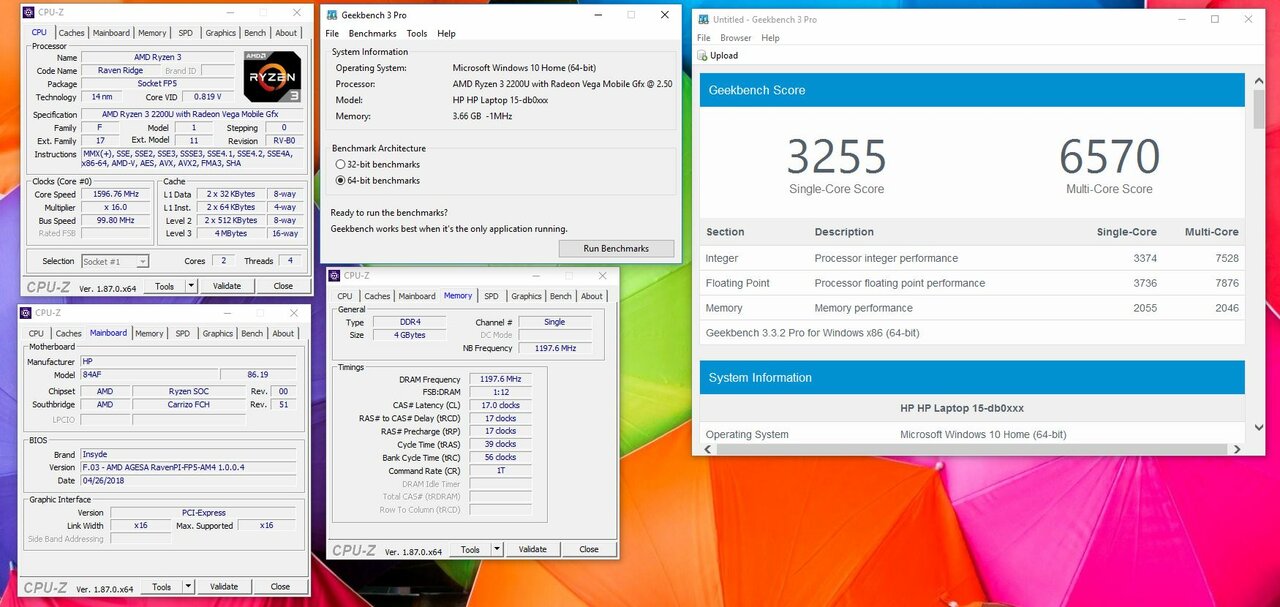This screenshot has height=607, width=1280.
Task: Open File menu in Geekbench results window
Action: (x=704, y=38)
